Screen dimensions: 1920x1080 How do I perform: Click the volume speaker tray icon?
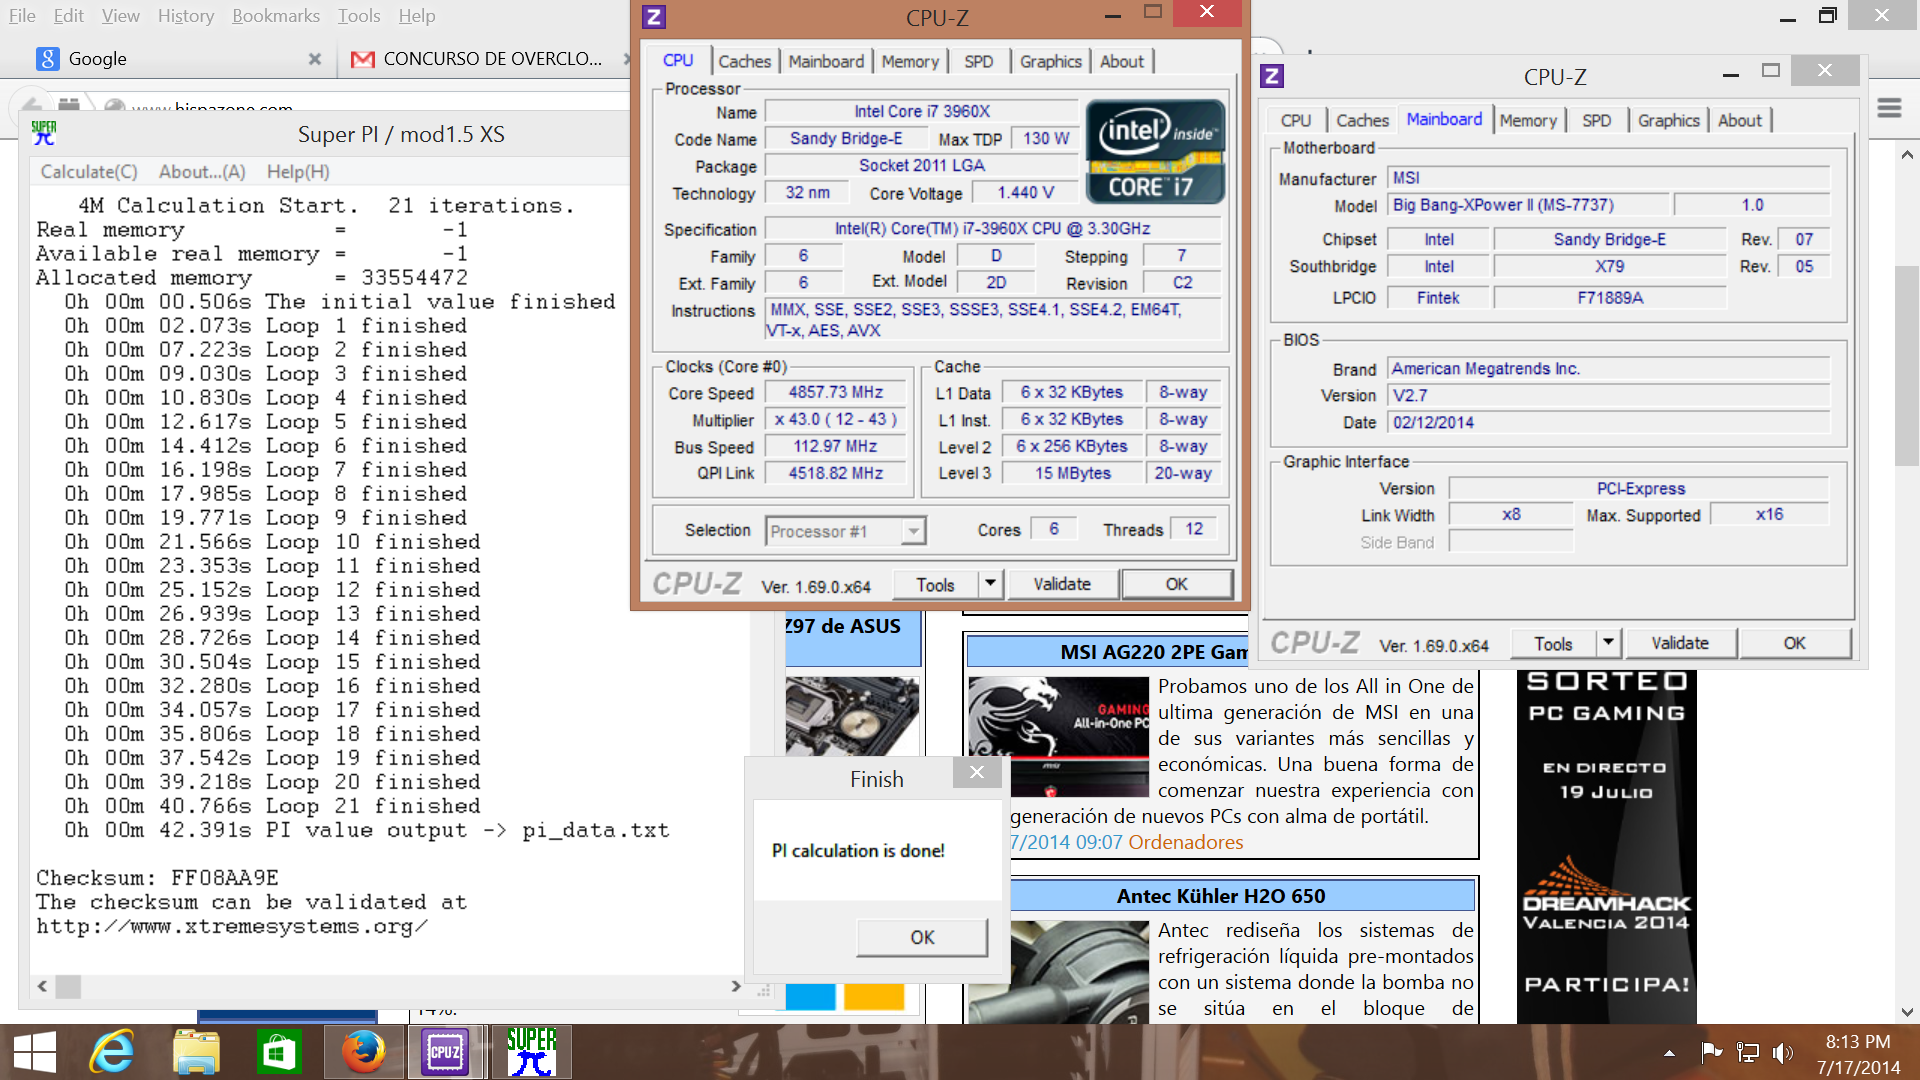pyautogui.click(x=1782, y=1052)
